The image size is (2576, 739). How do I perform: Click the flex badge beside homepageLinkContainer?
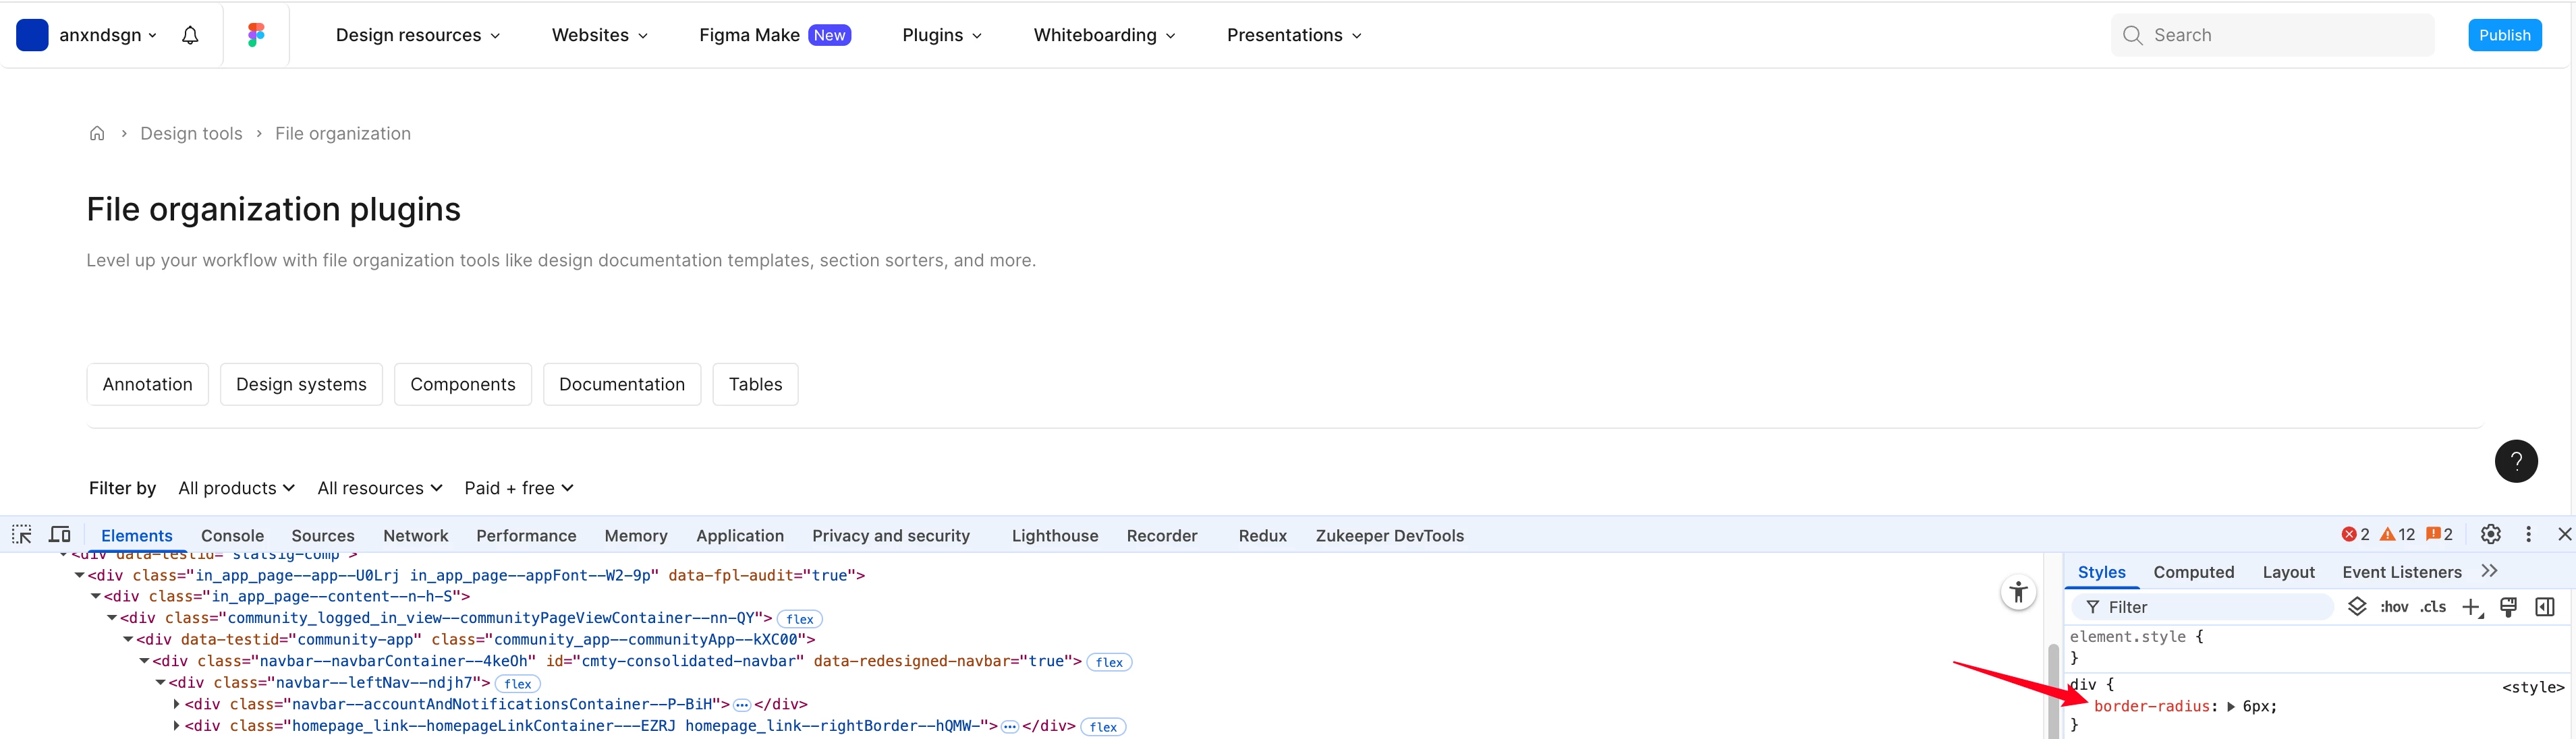point(1103,727)
